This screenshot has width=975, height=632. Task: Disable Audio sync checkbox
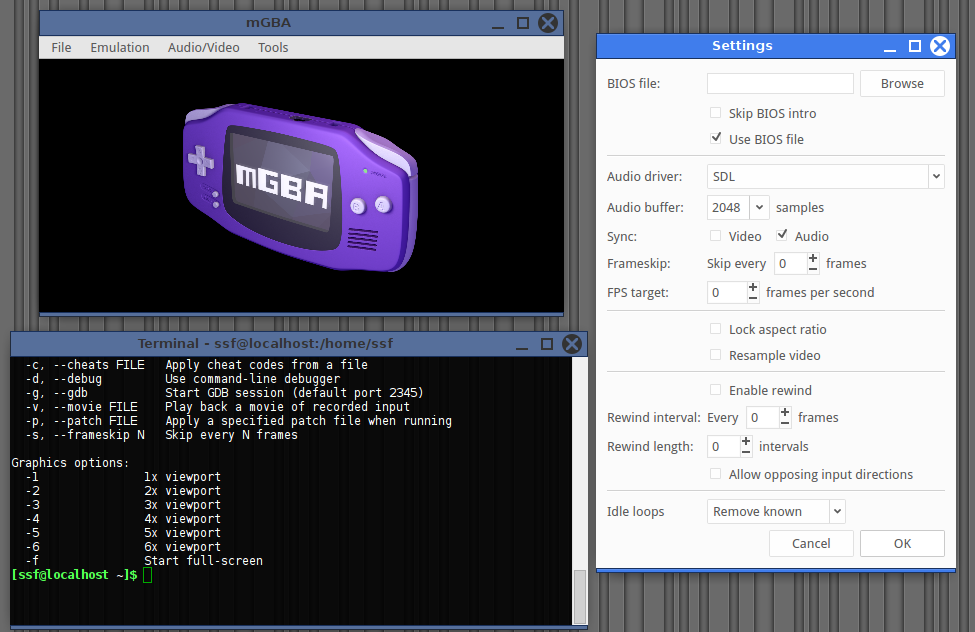pos(782,235)
